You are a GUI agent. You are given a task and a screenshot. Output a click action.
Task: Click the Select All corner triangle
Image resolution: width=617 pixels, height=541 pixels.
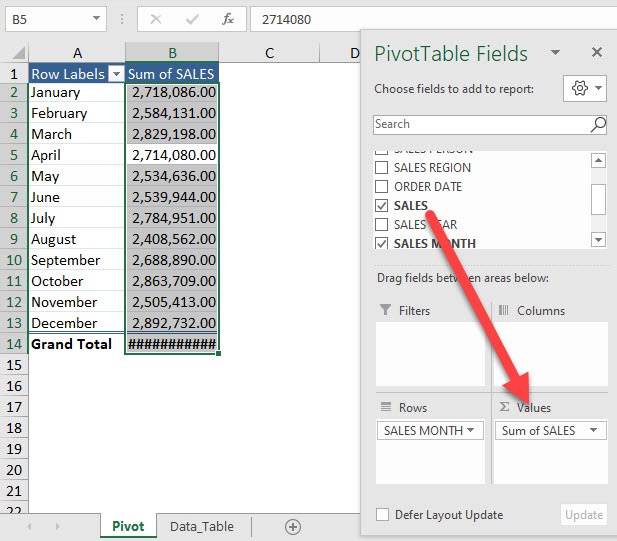click(x=18, y=52)
